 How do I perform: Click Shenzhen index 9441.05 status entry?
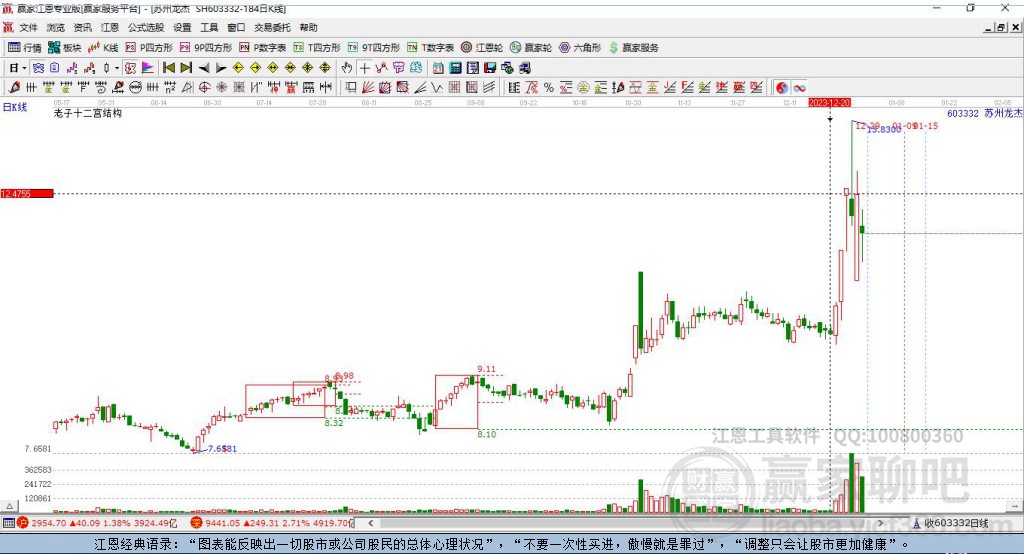(x=272, y=523)
